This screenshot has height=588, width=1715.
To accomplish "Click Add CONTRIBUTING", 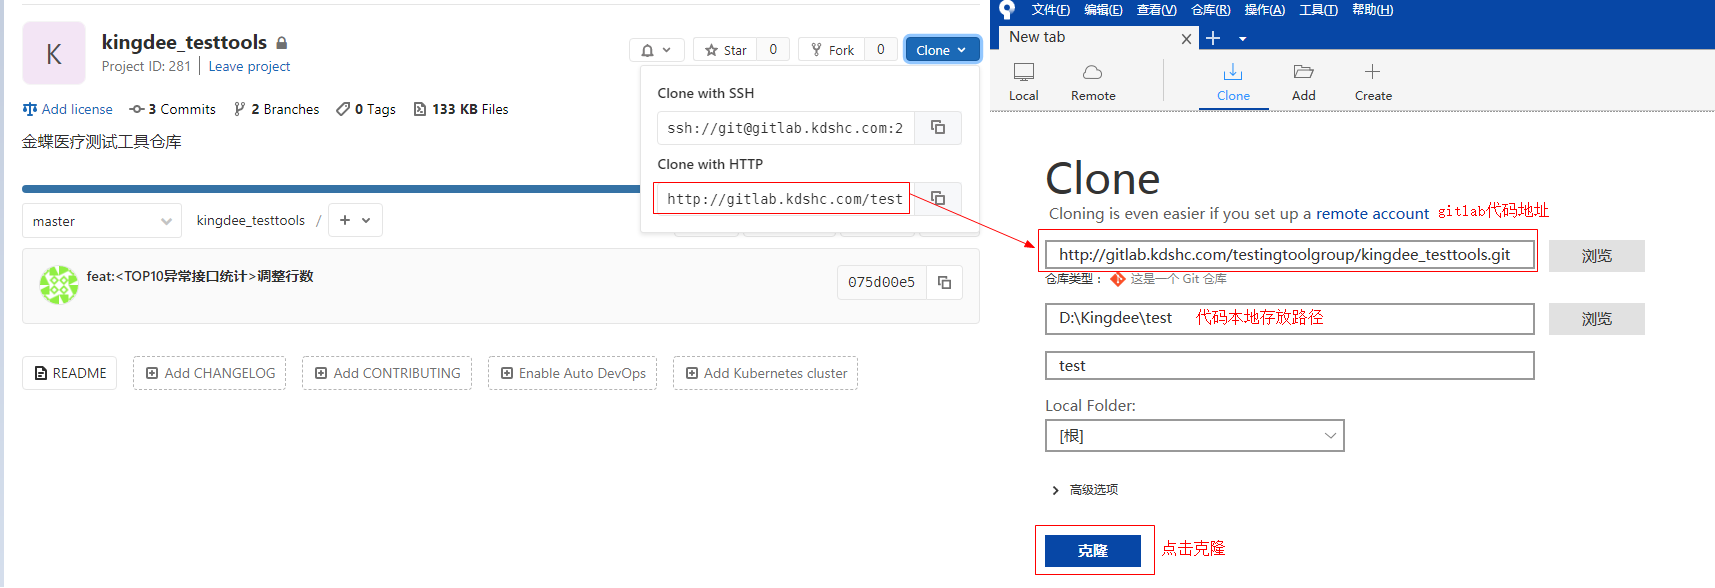I will (x=387, y=373).
